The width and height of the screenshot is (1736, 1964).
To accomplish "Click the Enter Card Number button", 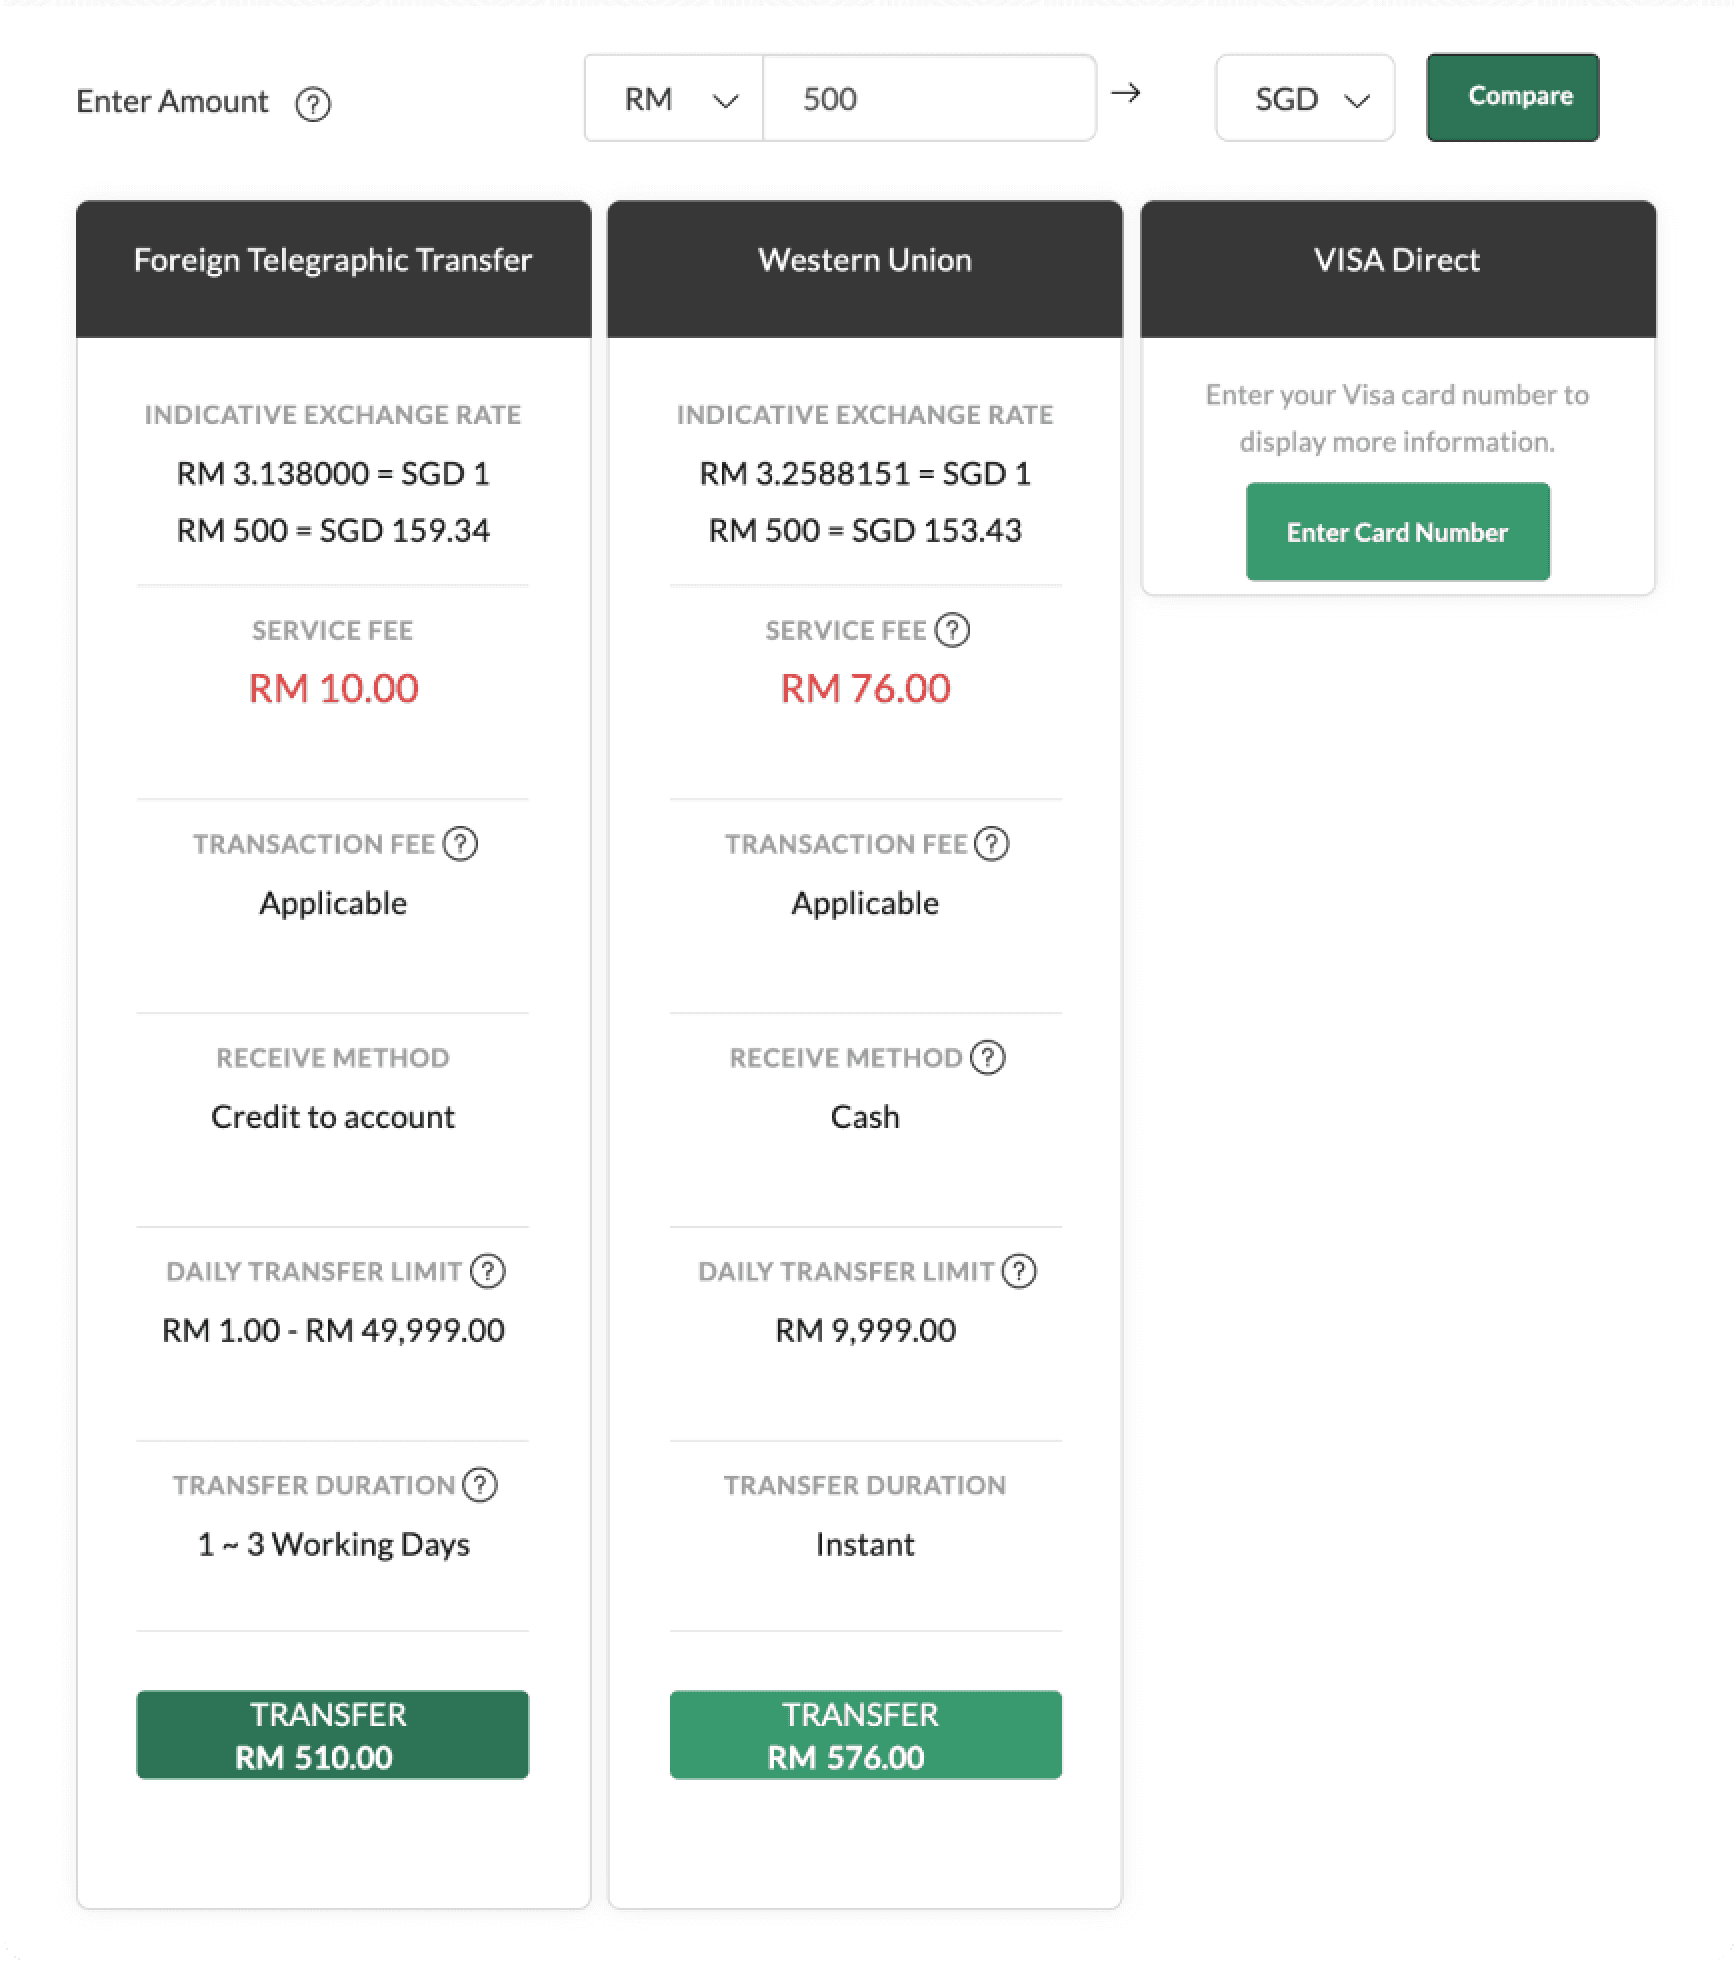I will [x=1398, y=532].
